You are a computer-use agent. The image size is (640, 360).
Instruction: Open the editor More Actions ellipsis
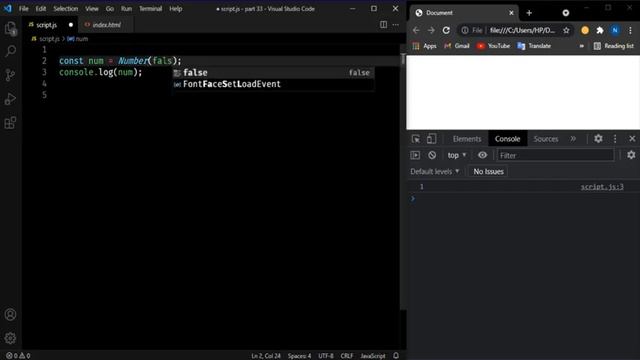tap(396, 24)
